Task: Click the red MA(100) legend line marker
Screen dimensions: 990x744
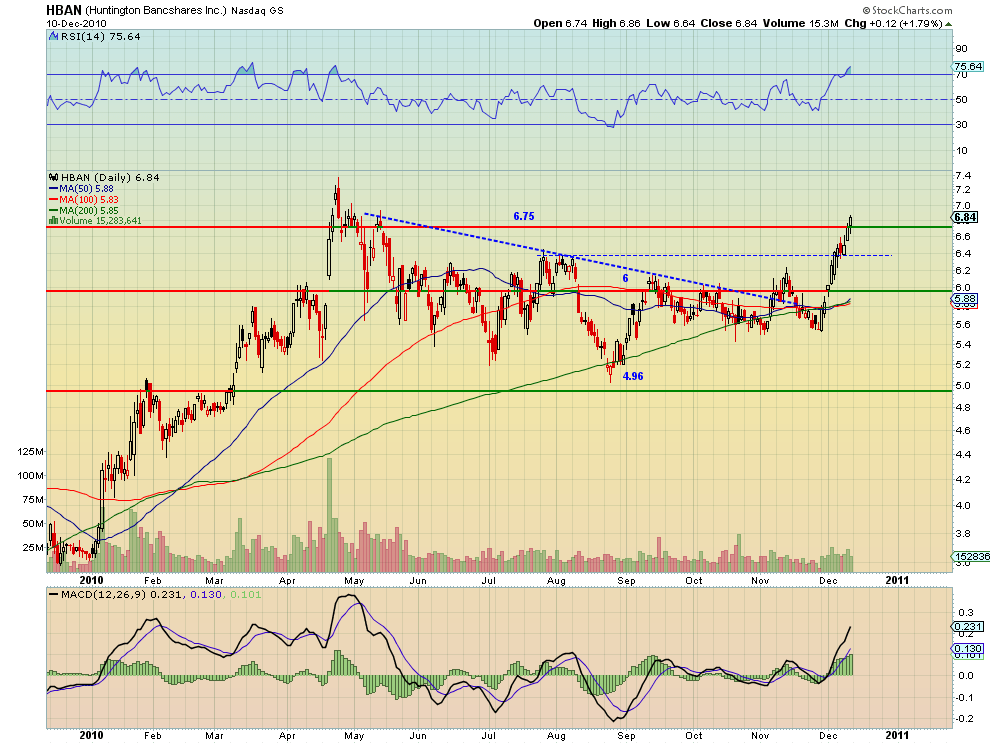Action: [54, 200]
